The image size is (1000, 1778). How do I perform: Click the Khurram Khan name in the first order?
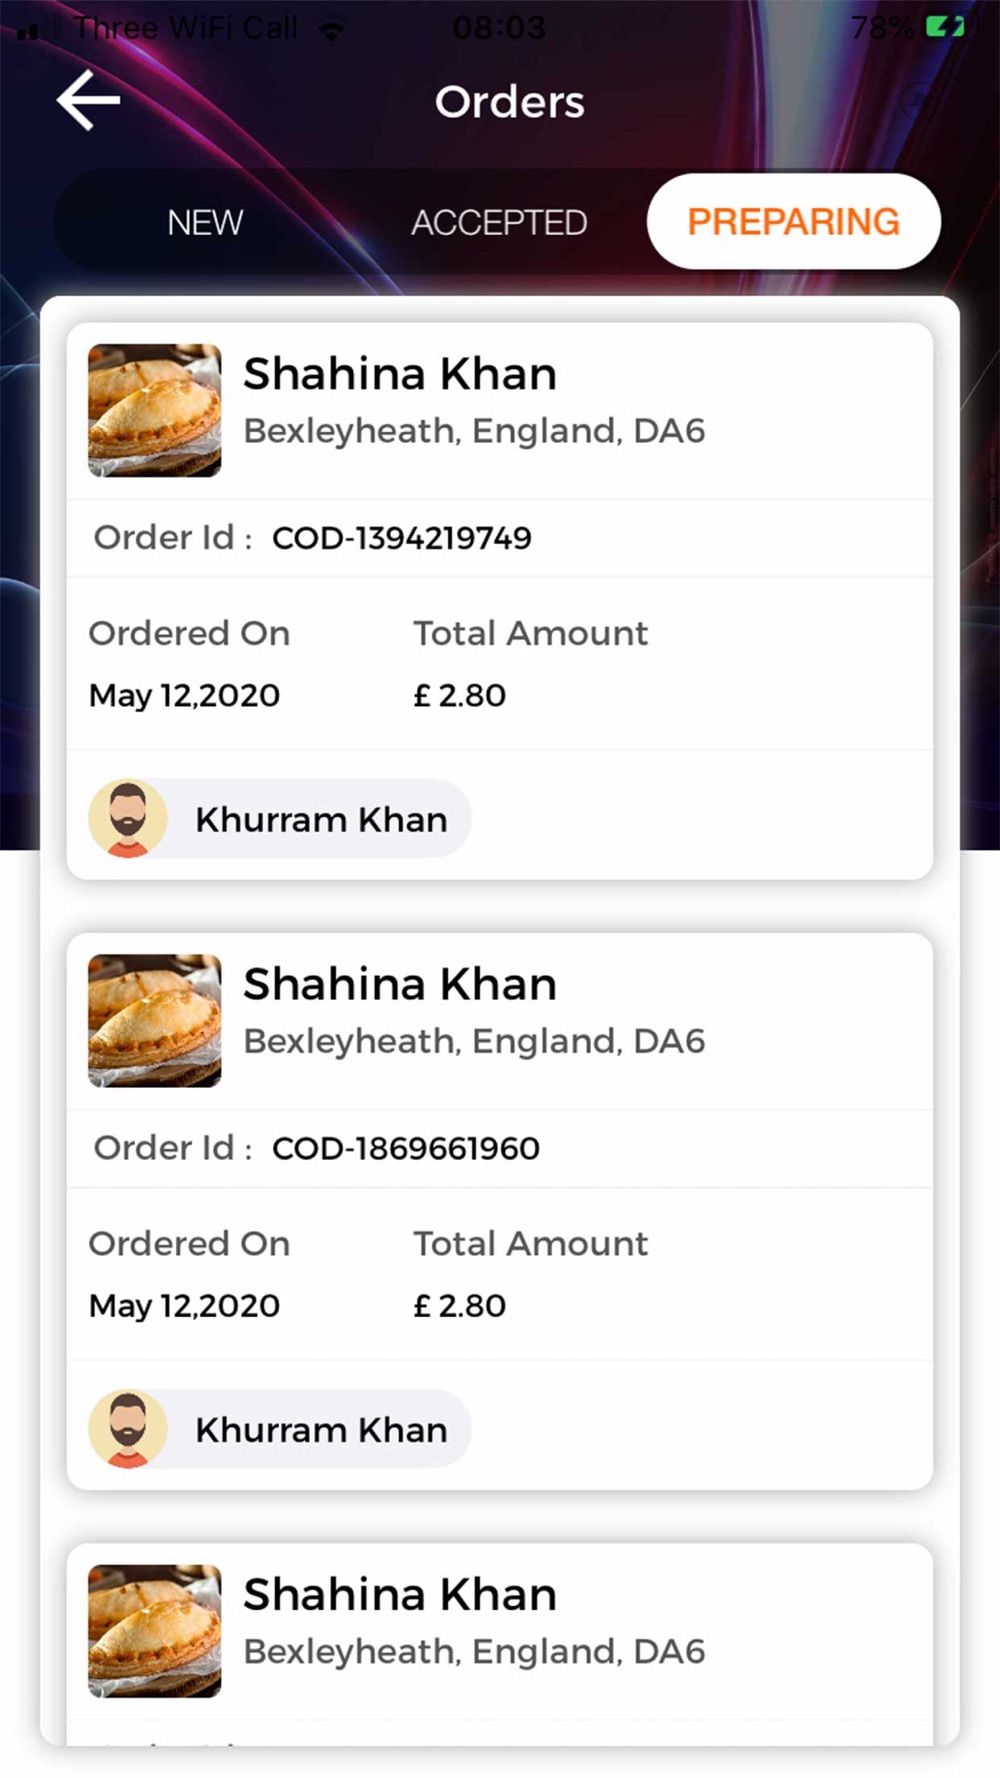click(321, 820)
